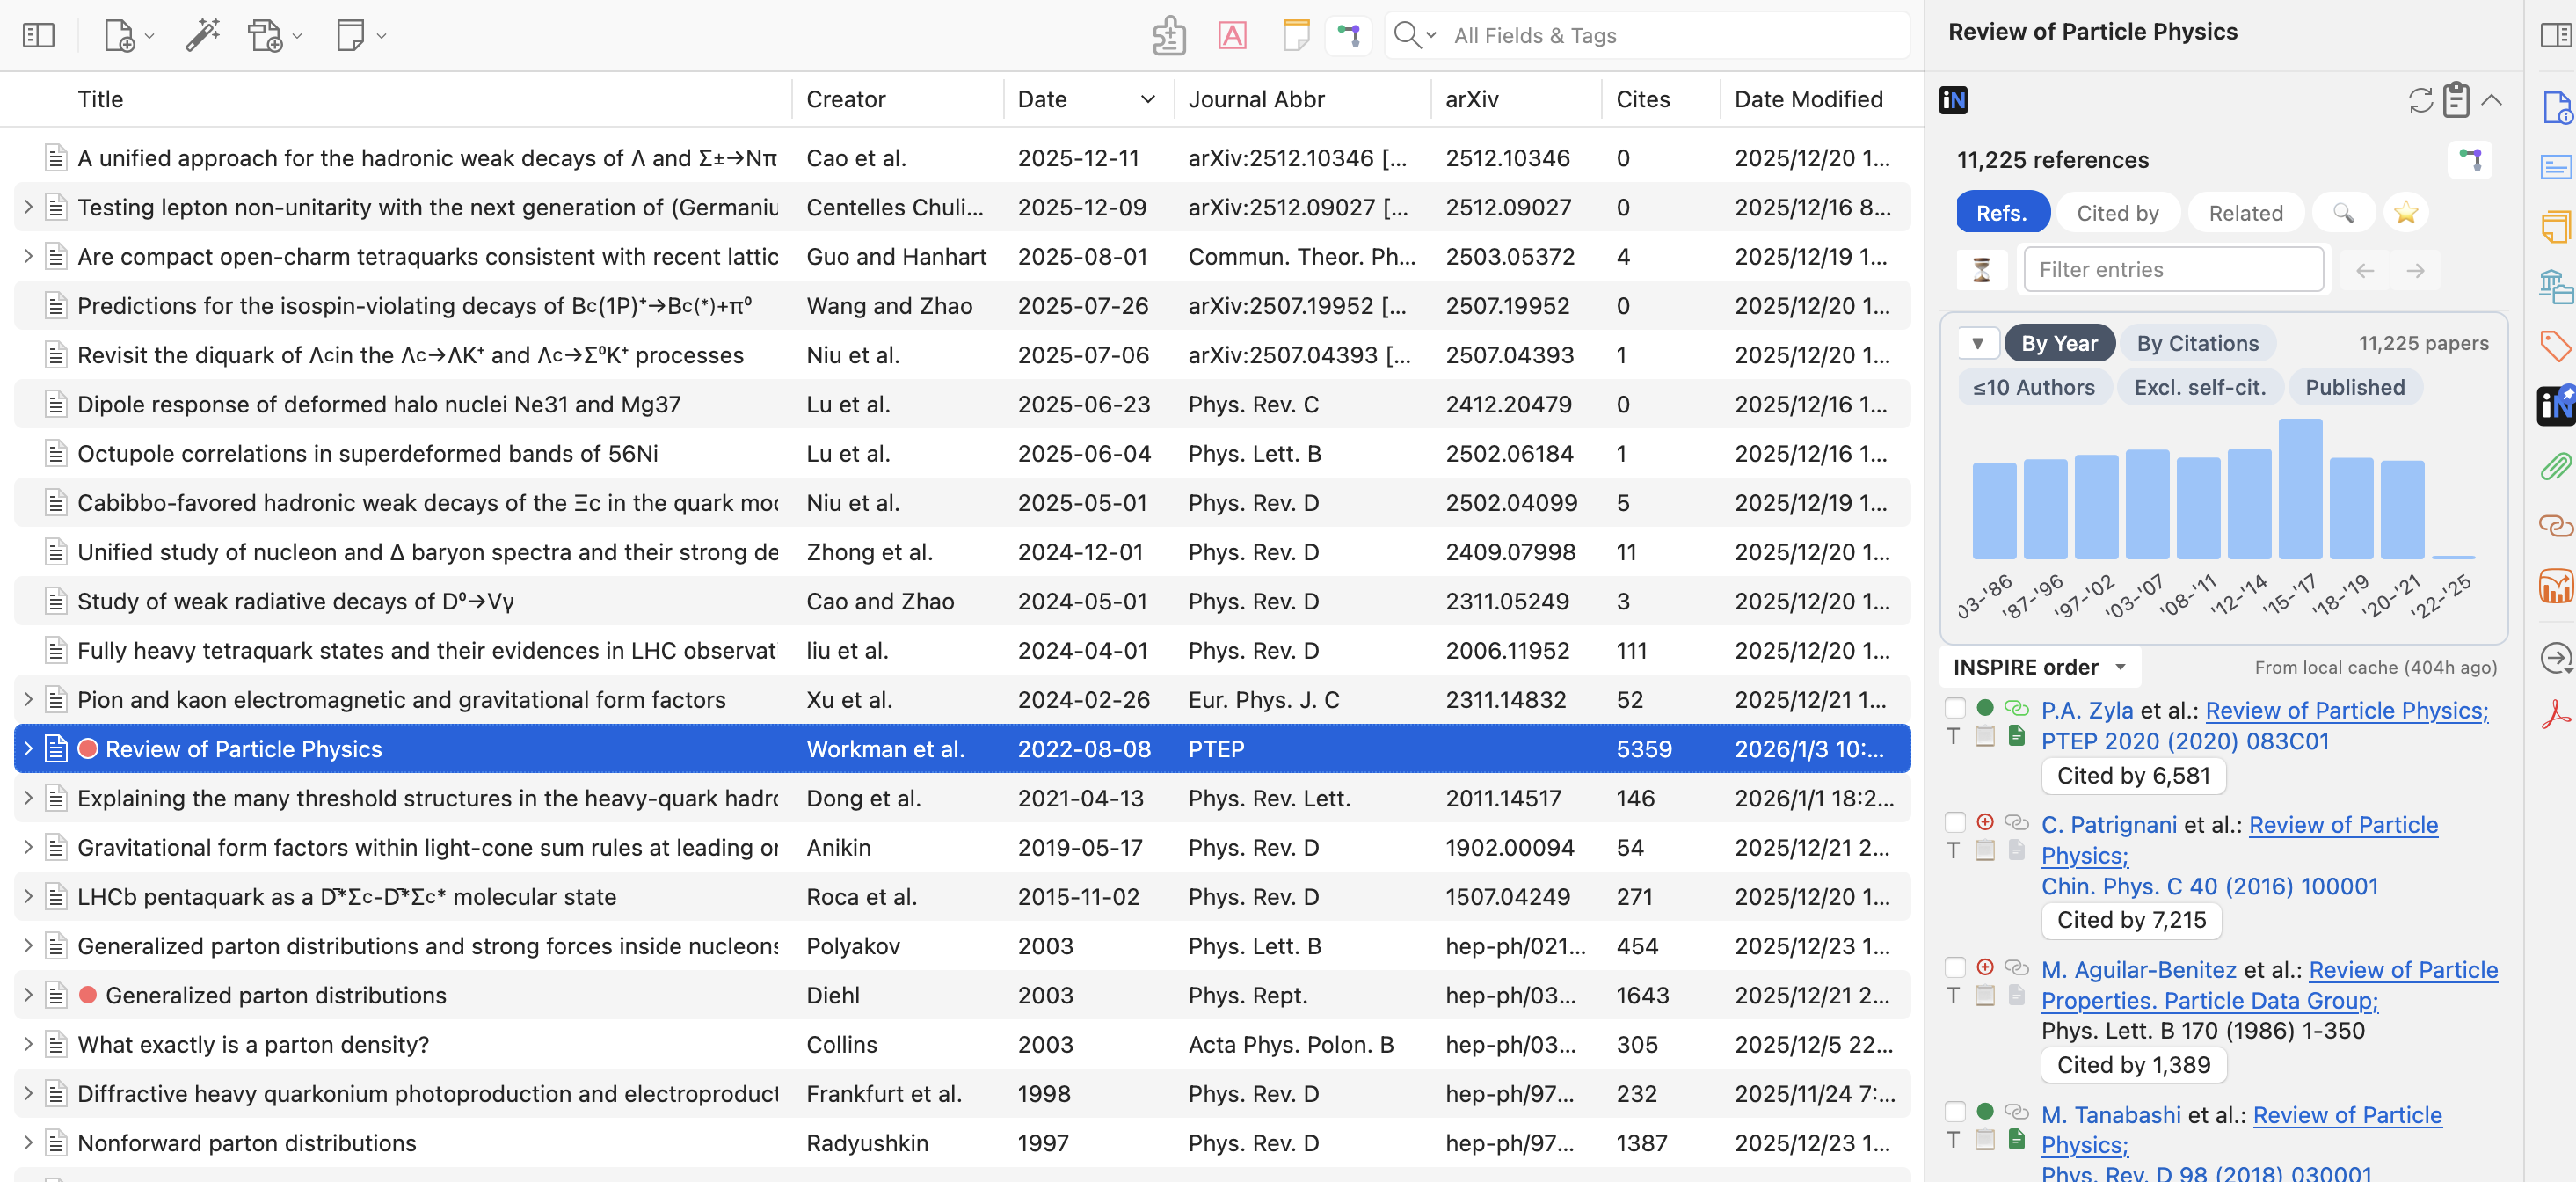Check the box for M. Tanabashi entry
Viewport: 2576px width, 1182px height.
[x=1955, y=1113]
